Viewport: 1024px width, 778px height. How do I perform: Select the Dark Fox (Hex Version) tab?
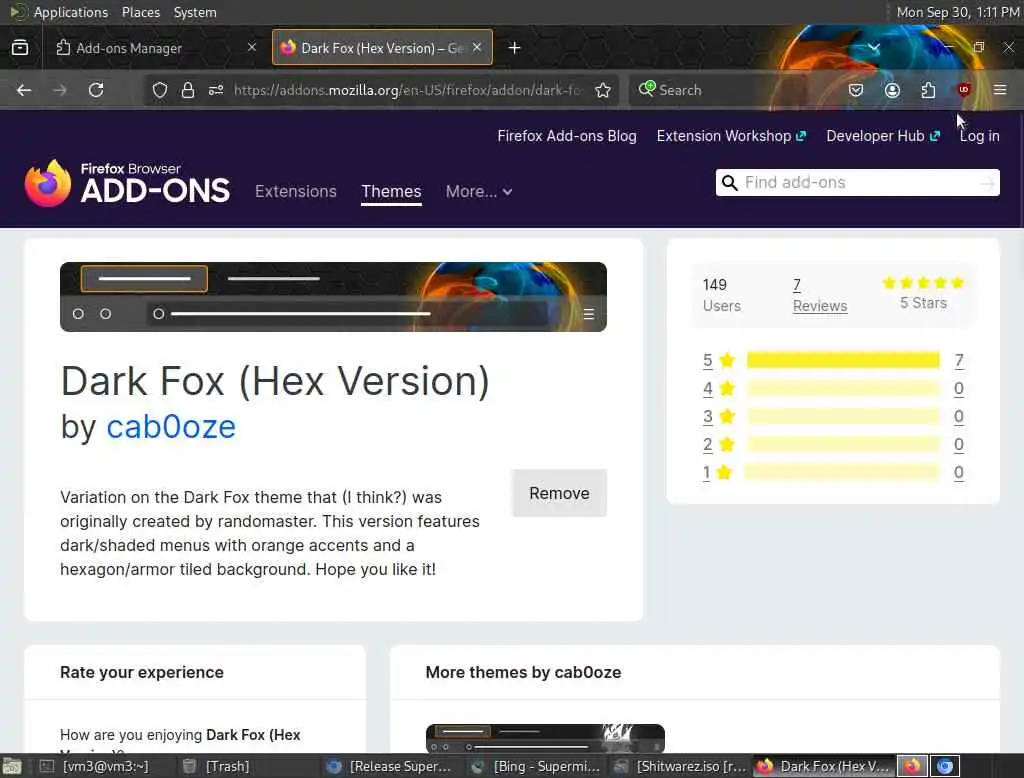[382, 48]
